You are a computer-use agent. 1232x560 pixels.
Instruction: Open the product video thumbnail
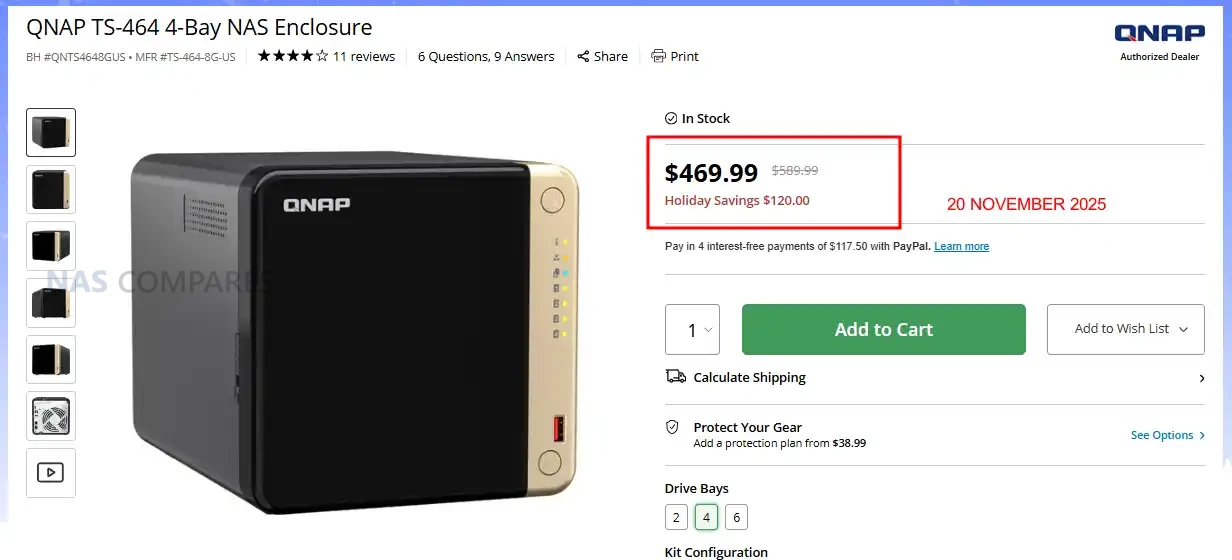pyautogui.click(x=51, y=472)
